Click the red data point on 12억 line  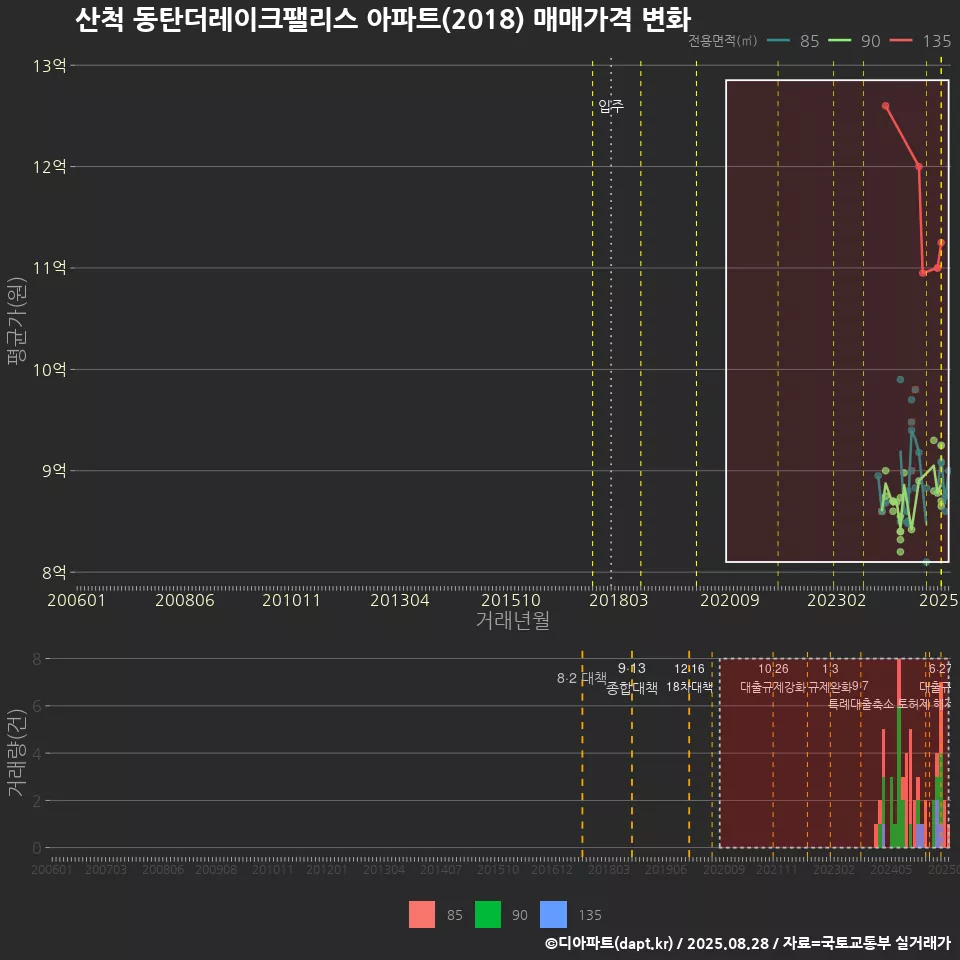tap(919, 167)
